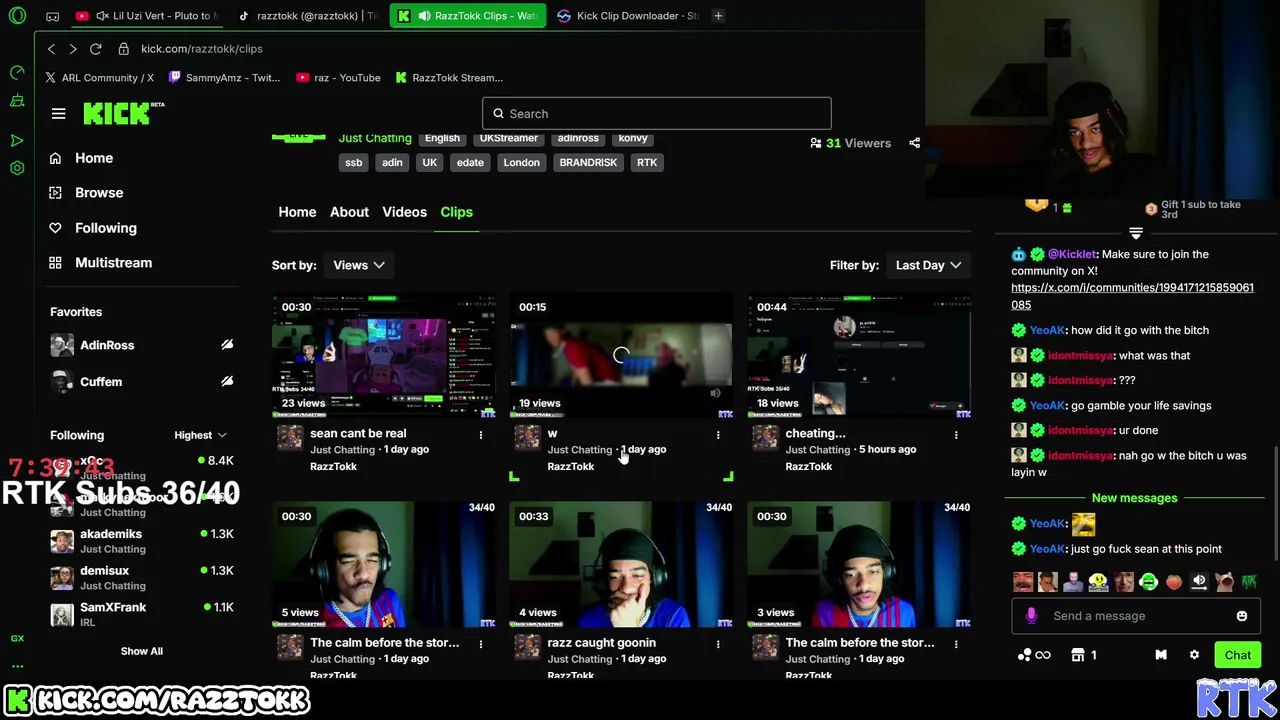
Task: Insert the strawberry emote in chat
Action: [x=1174, y=581]
